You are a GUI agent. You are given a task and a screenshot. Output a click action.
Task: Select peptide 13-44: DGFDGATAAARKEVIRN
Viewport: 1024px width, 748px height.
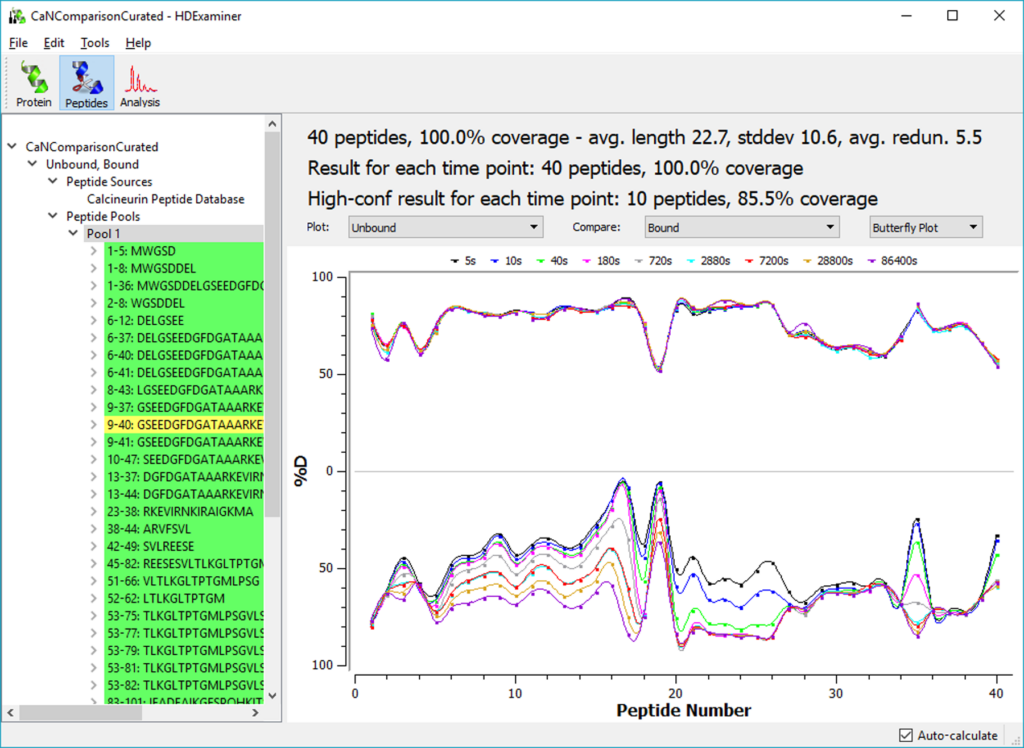tap(184, 494)
